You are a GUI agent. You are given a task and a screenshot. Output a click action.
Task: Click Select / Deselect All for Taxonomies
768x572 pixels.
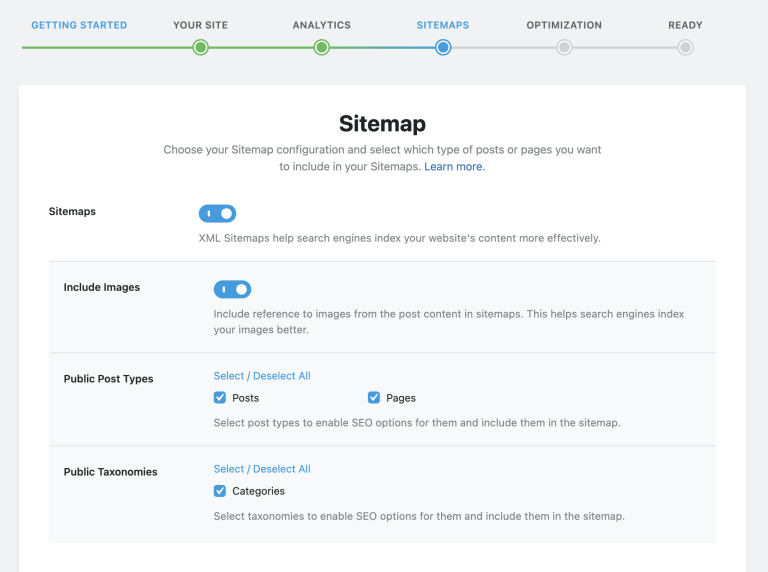[x=262, y=469]
